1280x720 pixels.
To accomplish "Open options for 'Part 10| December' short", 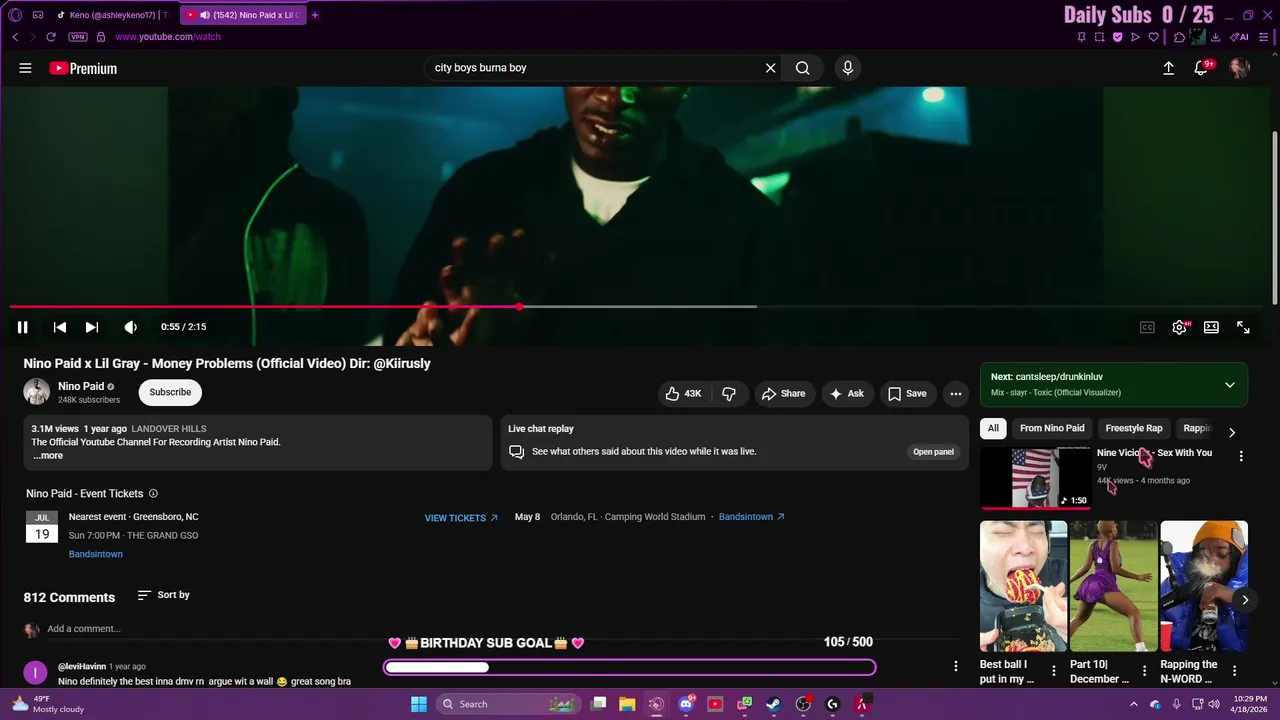I will coord(1144,671).
